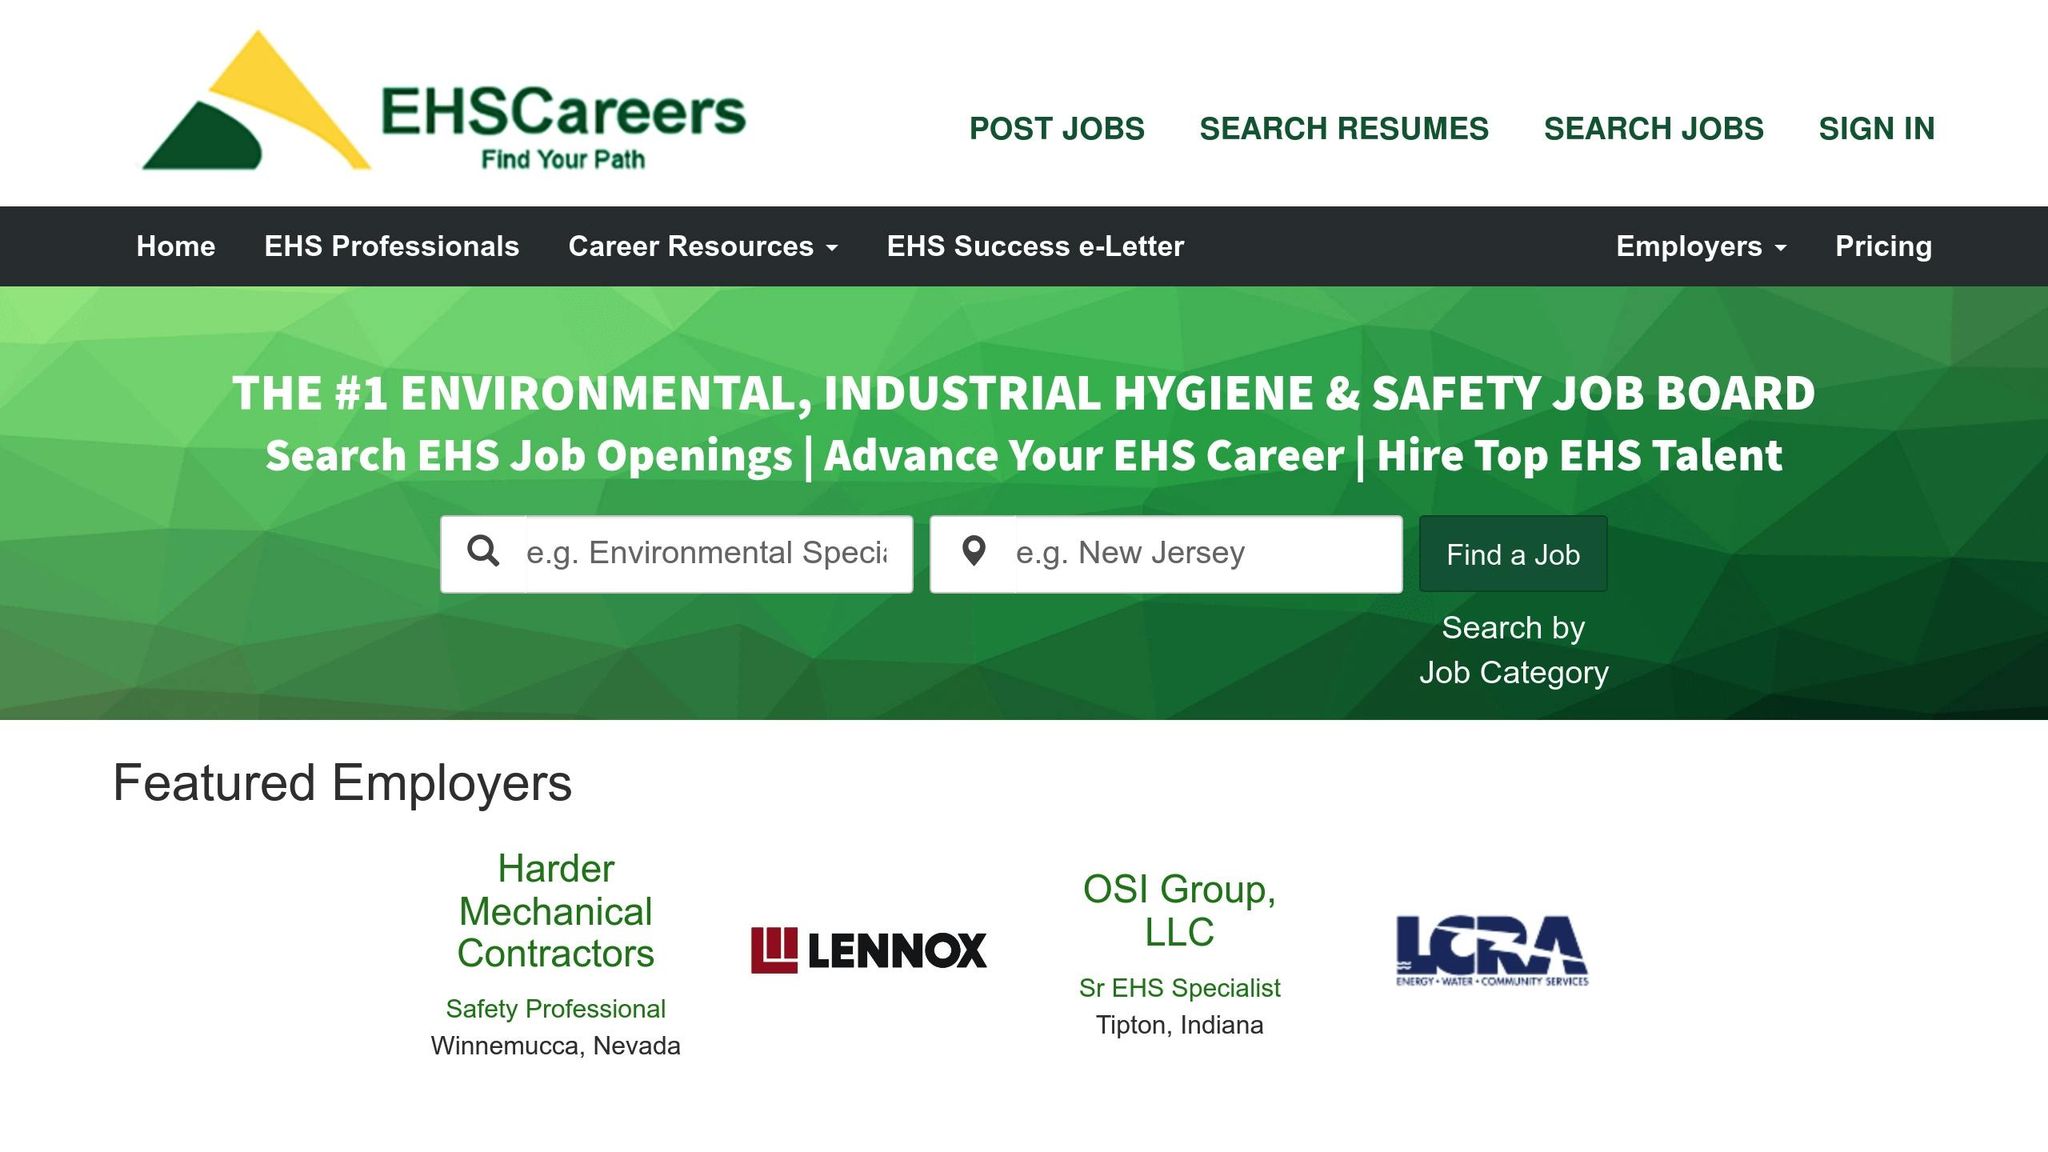Open the Pricing page
The width and height of the screenshot is (2048, 1152).
tap(1883, 247)
